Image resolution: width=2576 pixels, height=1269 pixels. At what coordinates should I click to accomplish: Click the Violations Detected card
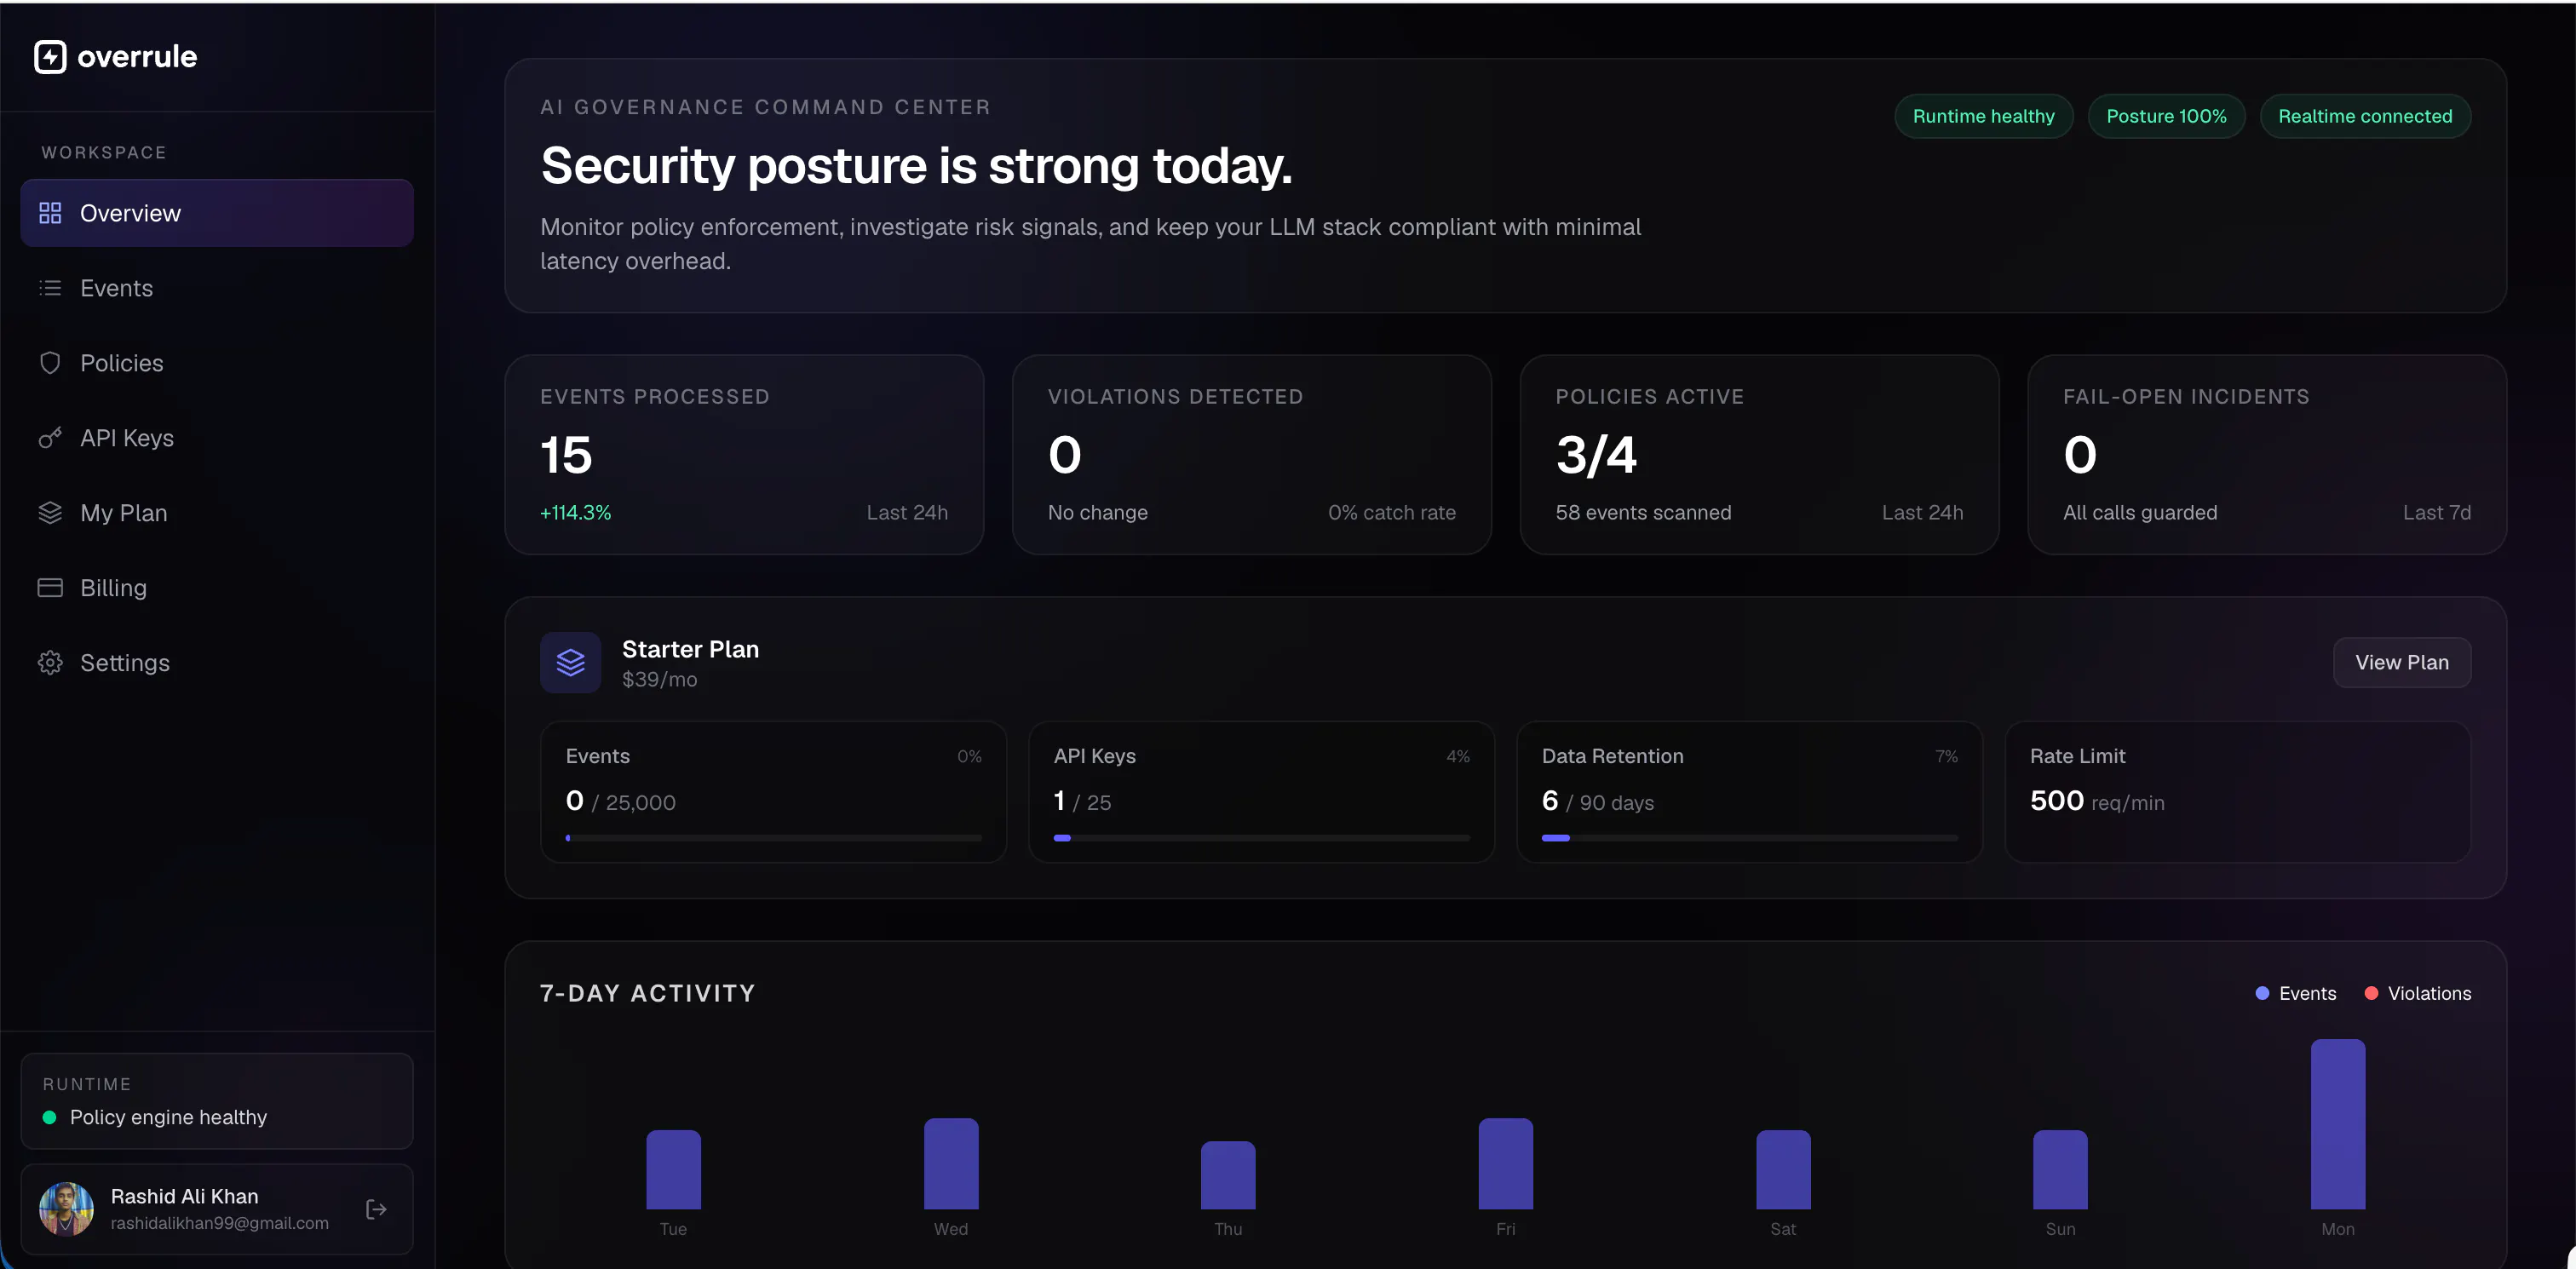coord(1252,455)
